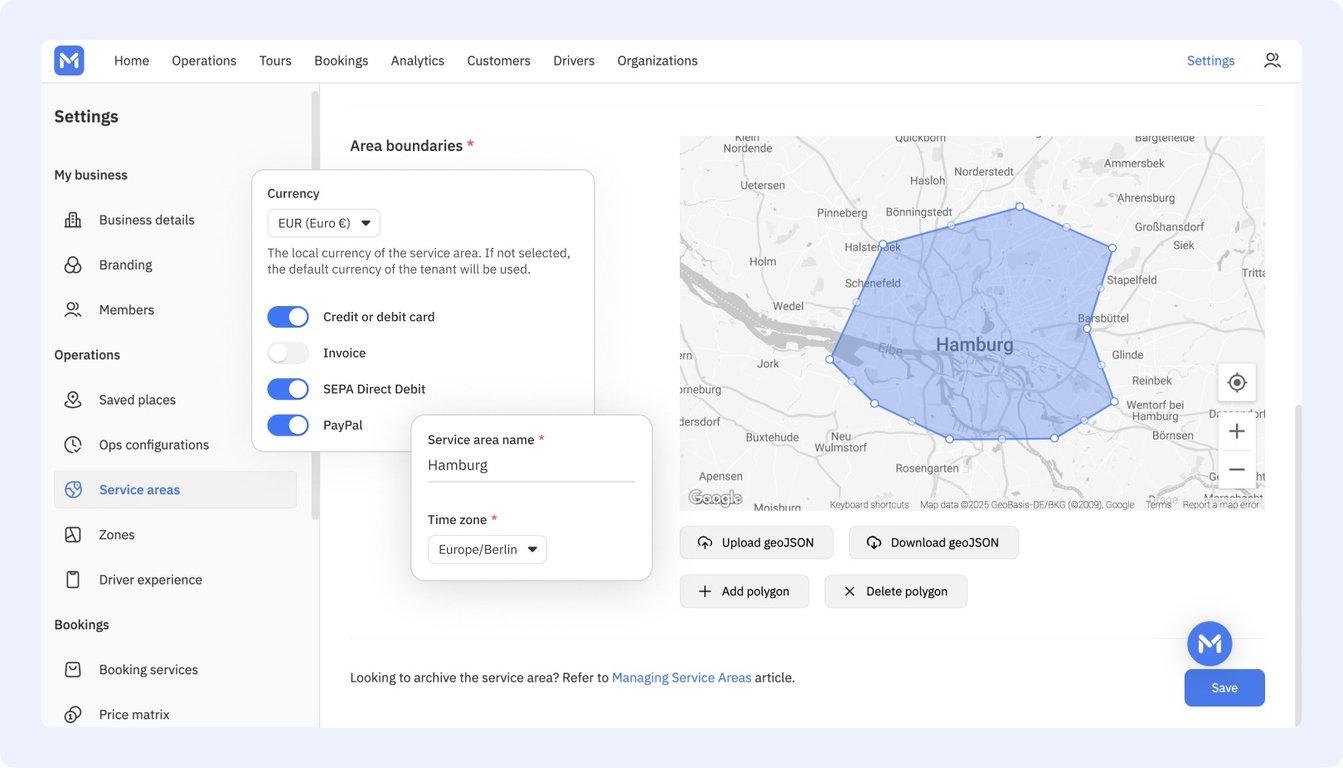This screenshot has width=1343, height=768.
Task: Open the Drivers page
Action: 574,61
